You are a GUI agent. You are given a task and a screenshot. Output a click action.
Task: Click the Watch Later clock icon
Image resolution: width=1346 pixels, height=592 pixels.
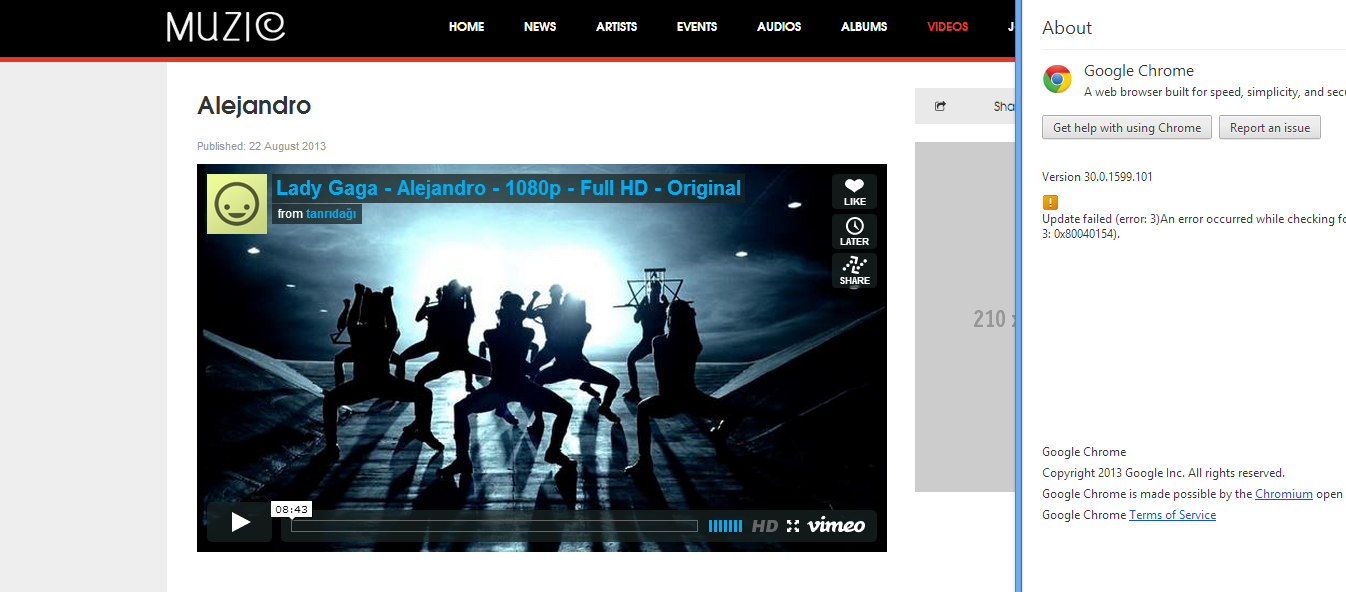854,231
